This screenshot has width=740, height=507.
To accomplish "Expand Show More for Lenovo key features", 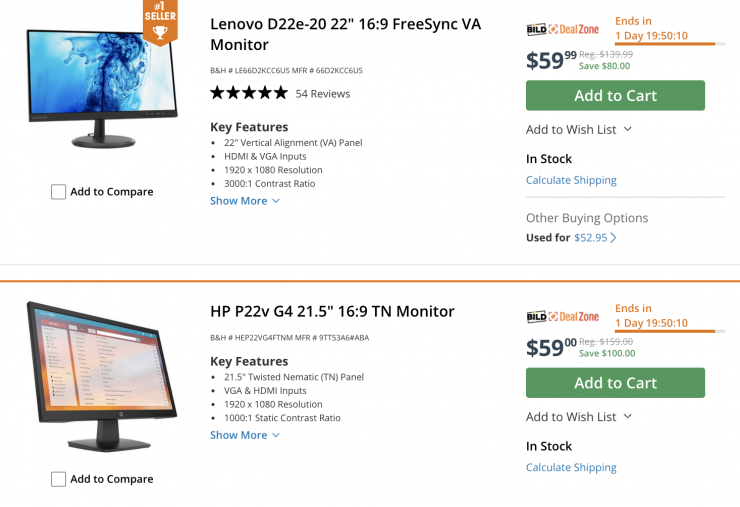I will click(x=245, y=201).
